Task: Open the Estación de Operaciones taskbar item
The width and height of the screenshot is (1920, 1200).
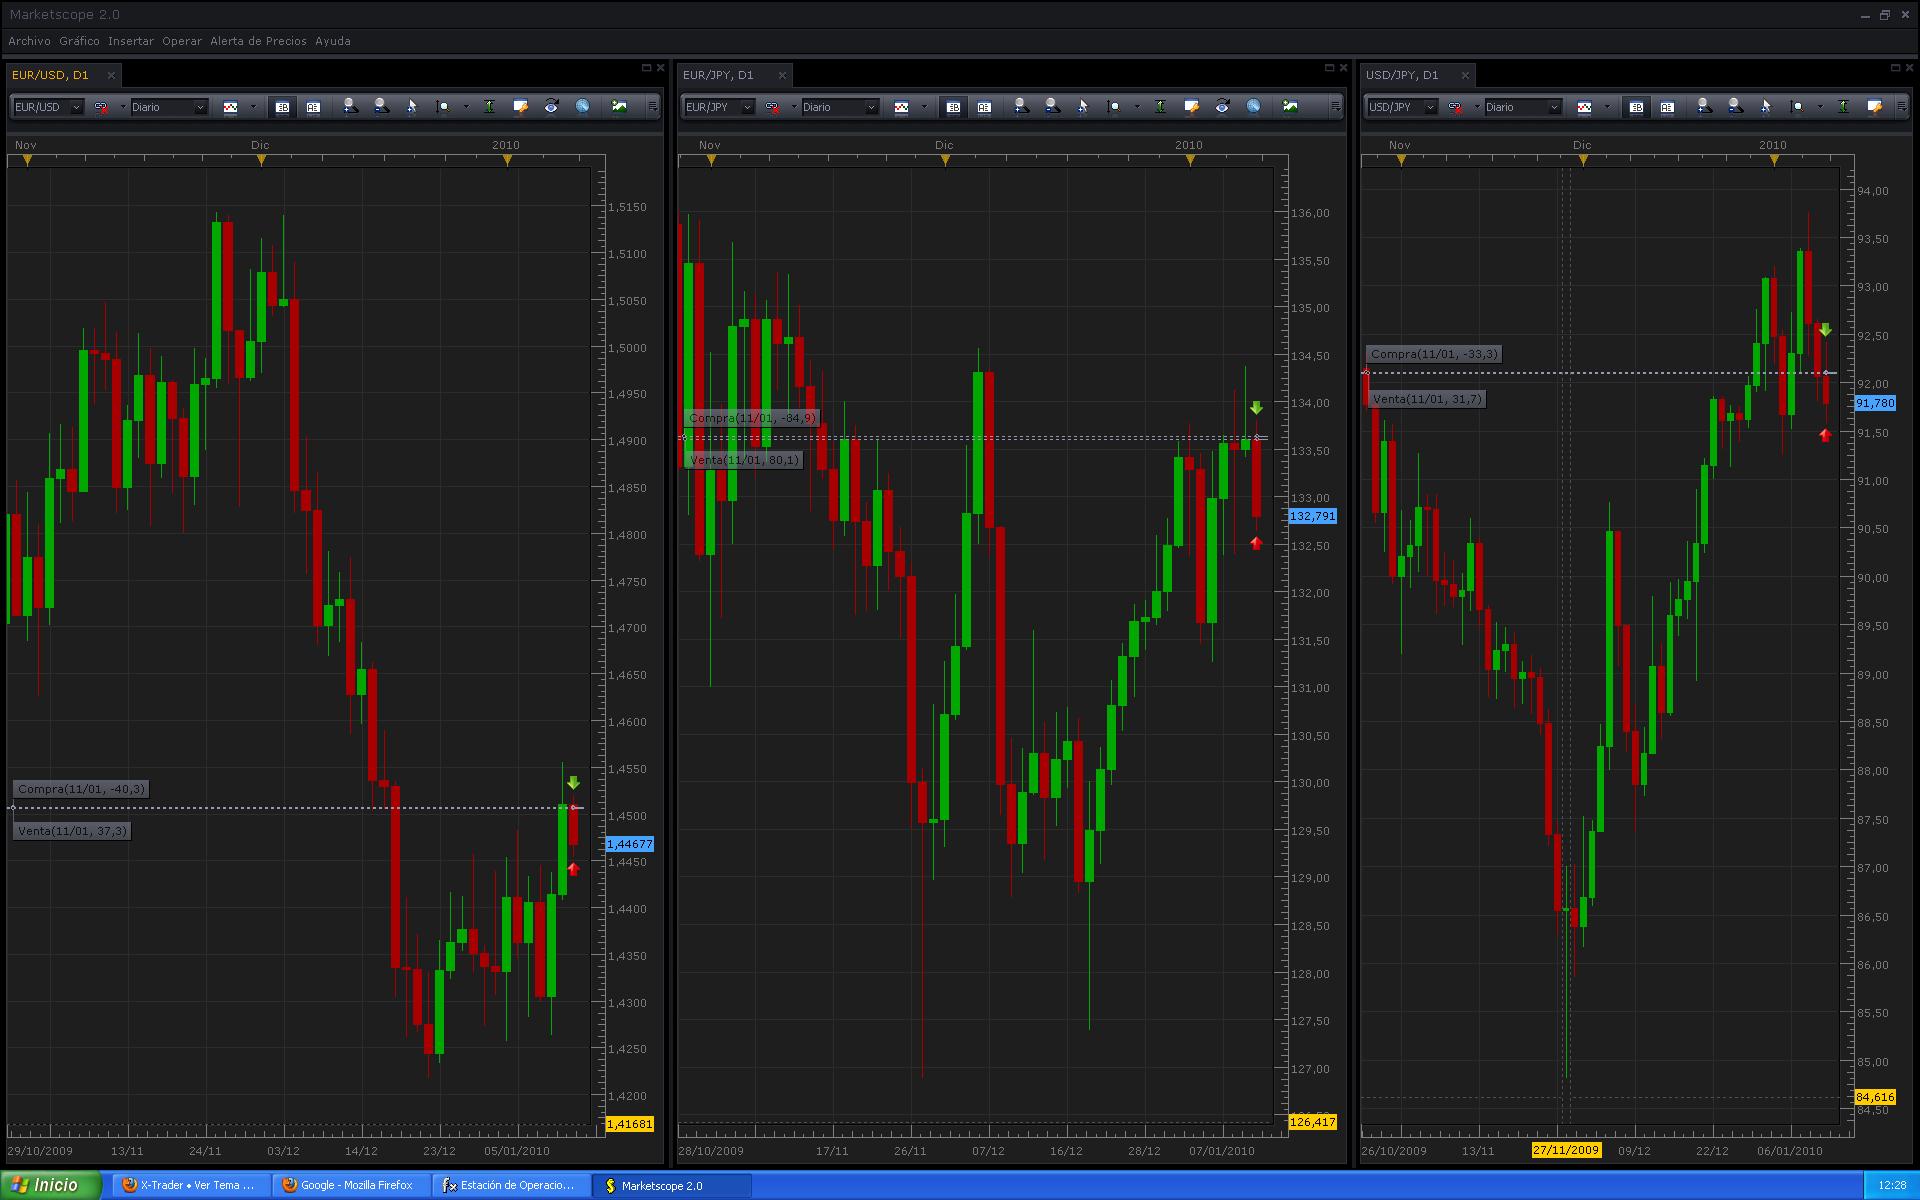Action: click(x=510, y=1185)
